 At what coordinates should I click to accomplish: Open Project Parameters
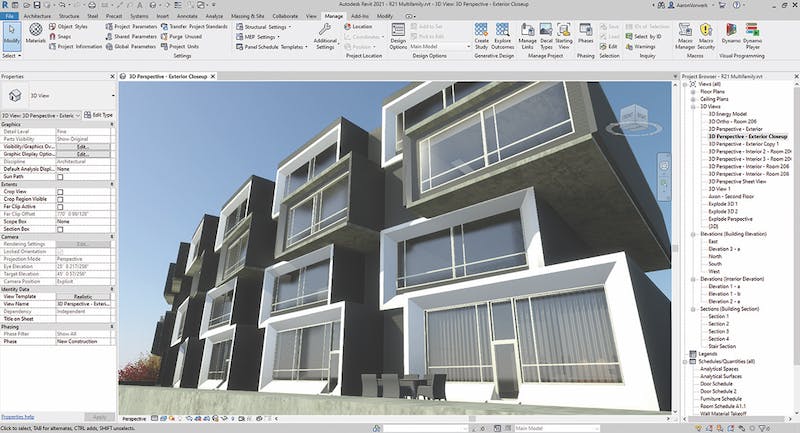pyautogui.click(x=131, y=27)
